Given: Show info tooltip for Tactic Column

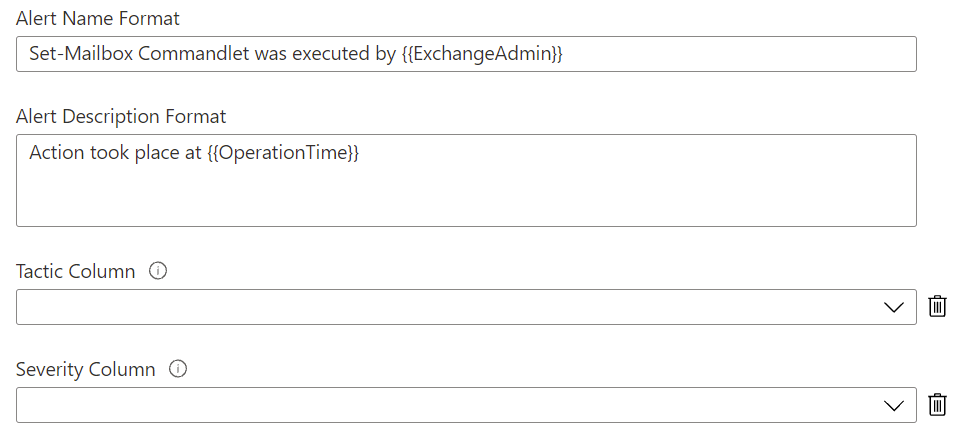Looking at the screenshot, I should (x=157, y=271).
